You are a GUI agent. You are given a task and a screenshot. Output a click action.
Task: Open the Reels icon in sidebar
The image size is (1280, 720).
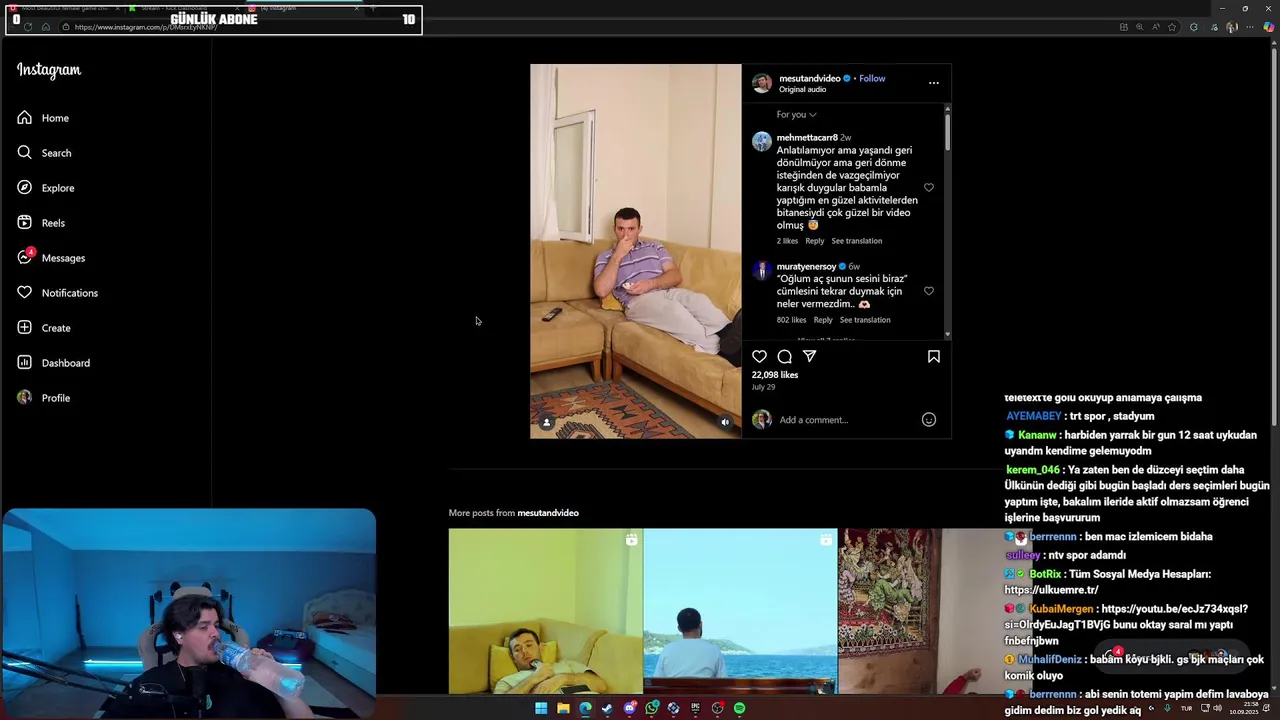click(24, 223)
